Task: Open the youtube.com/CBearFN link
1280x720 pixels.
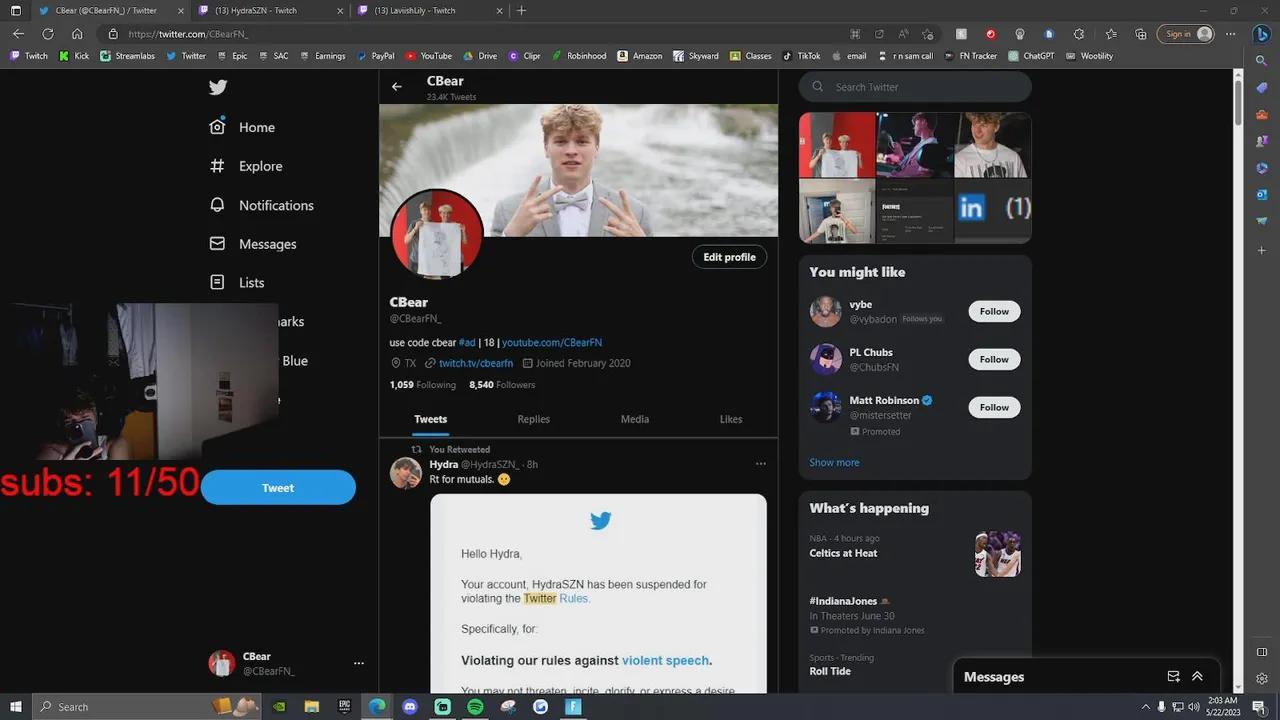Action: click(x=552, y=342)
